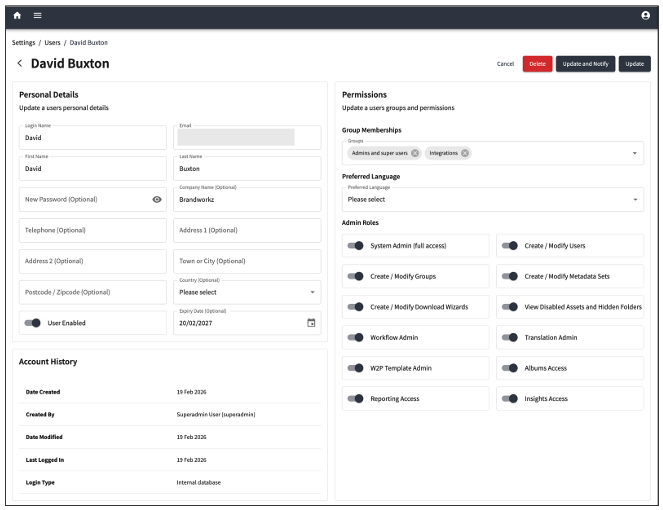This screenshot has height=510, width=663.
Task: Open the hamburger menu
Action: [38, 16]
